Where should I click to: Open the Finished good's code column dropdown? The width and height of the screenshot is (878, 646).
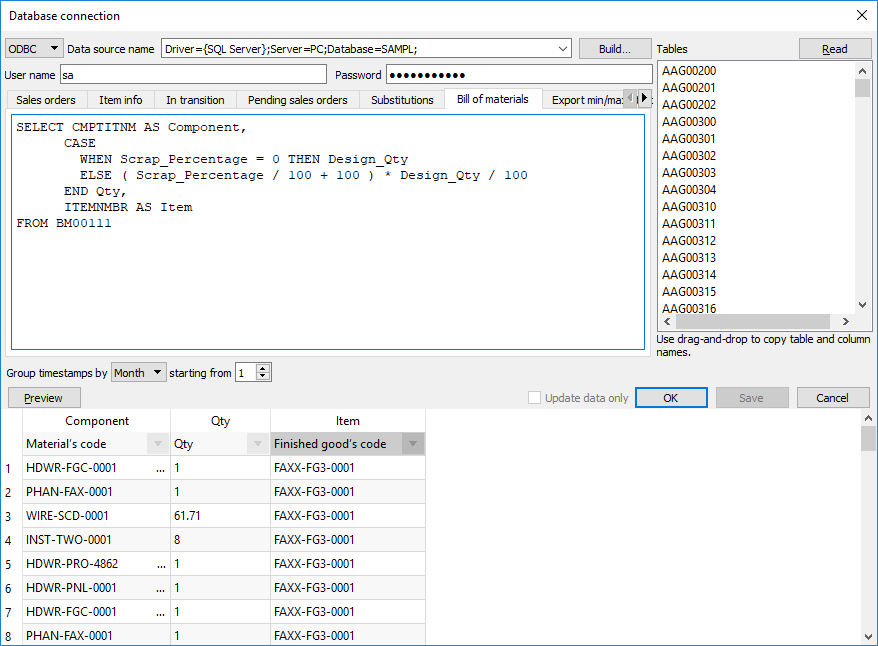pyautogui.click(x=412, y=444)
